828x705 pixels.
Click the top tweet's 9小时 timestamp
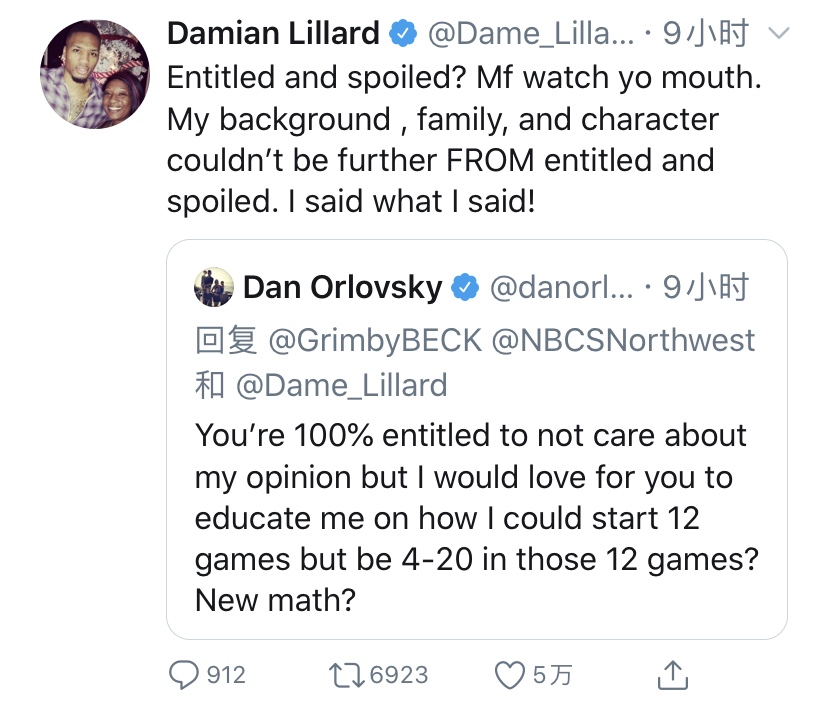click(x=706, y=33)
